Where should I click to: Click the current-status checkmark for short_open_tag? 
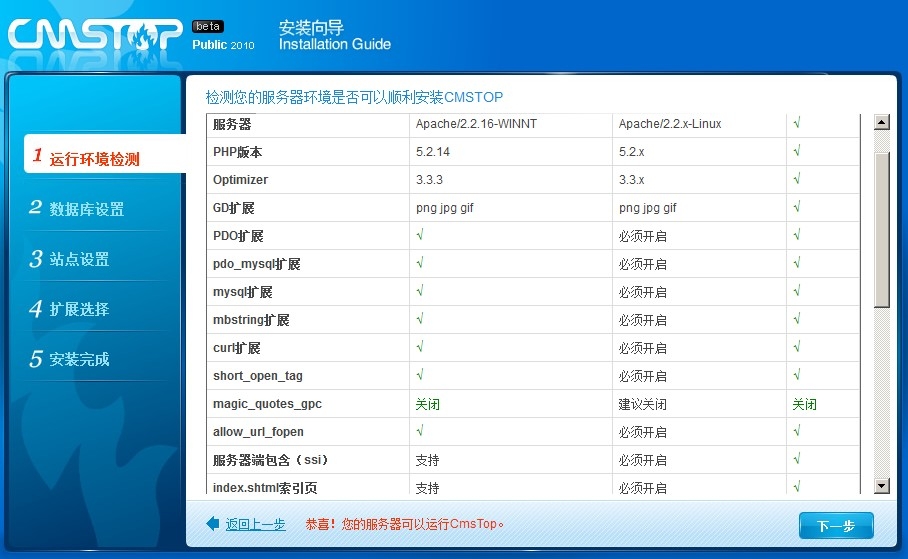[x=420, y=375]
